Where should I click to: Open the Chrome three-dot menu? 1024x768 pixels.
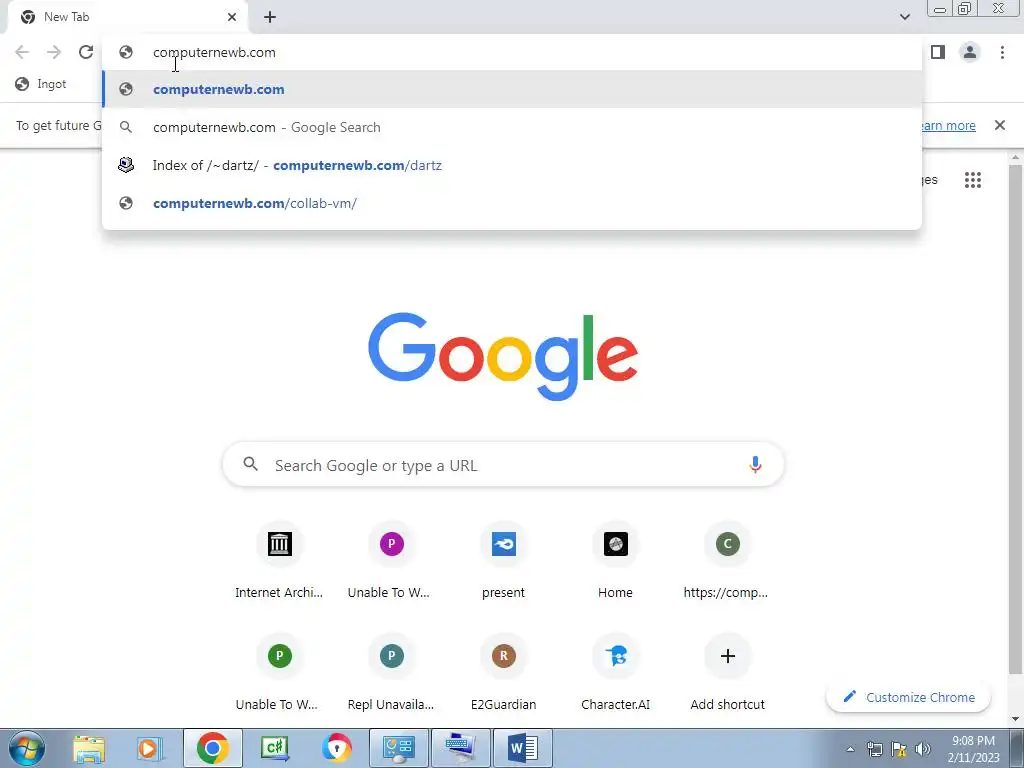coord(1002,52)
